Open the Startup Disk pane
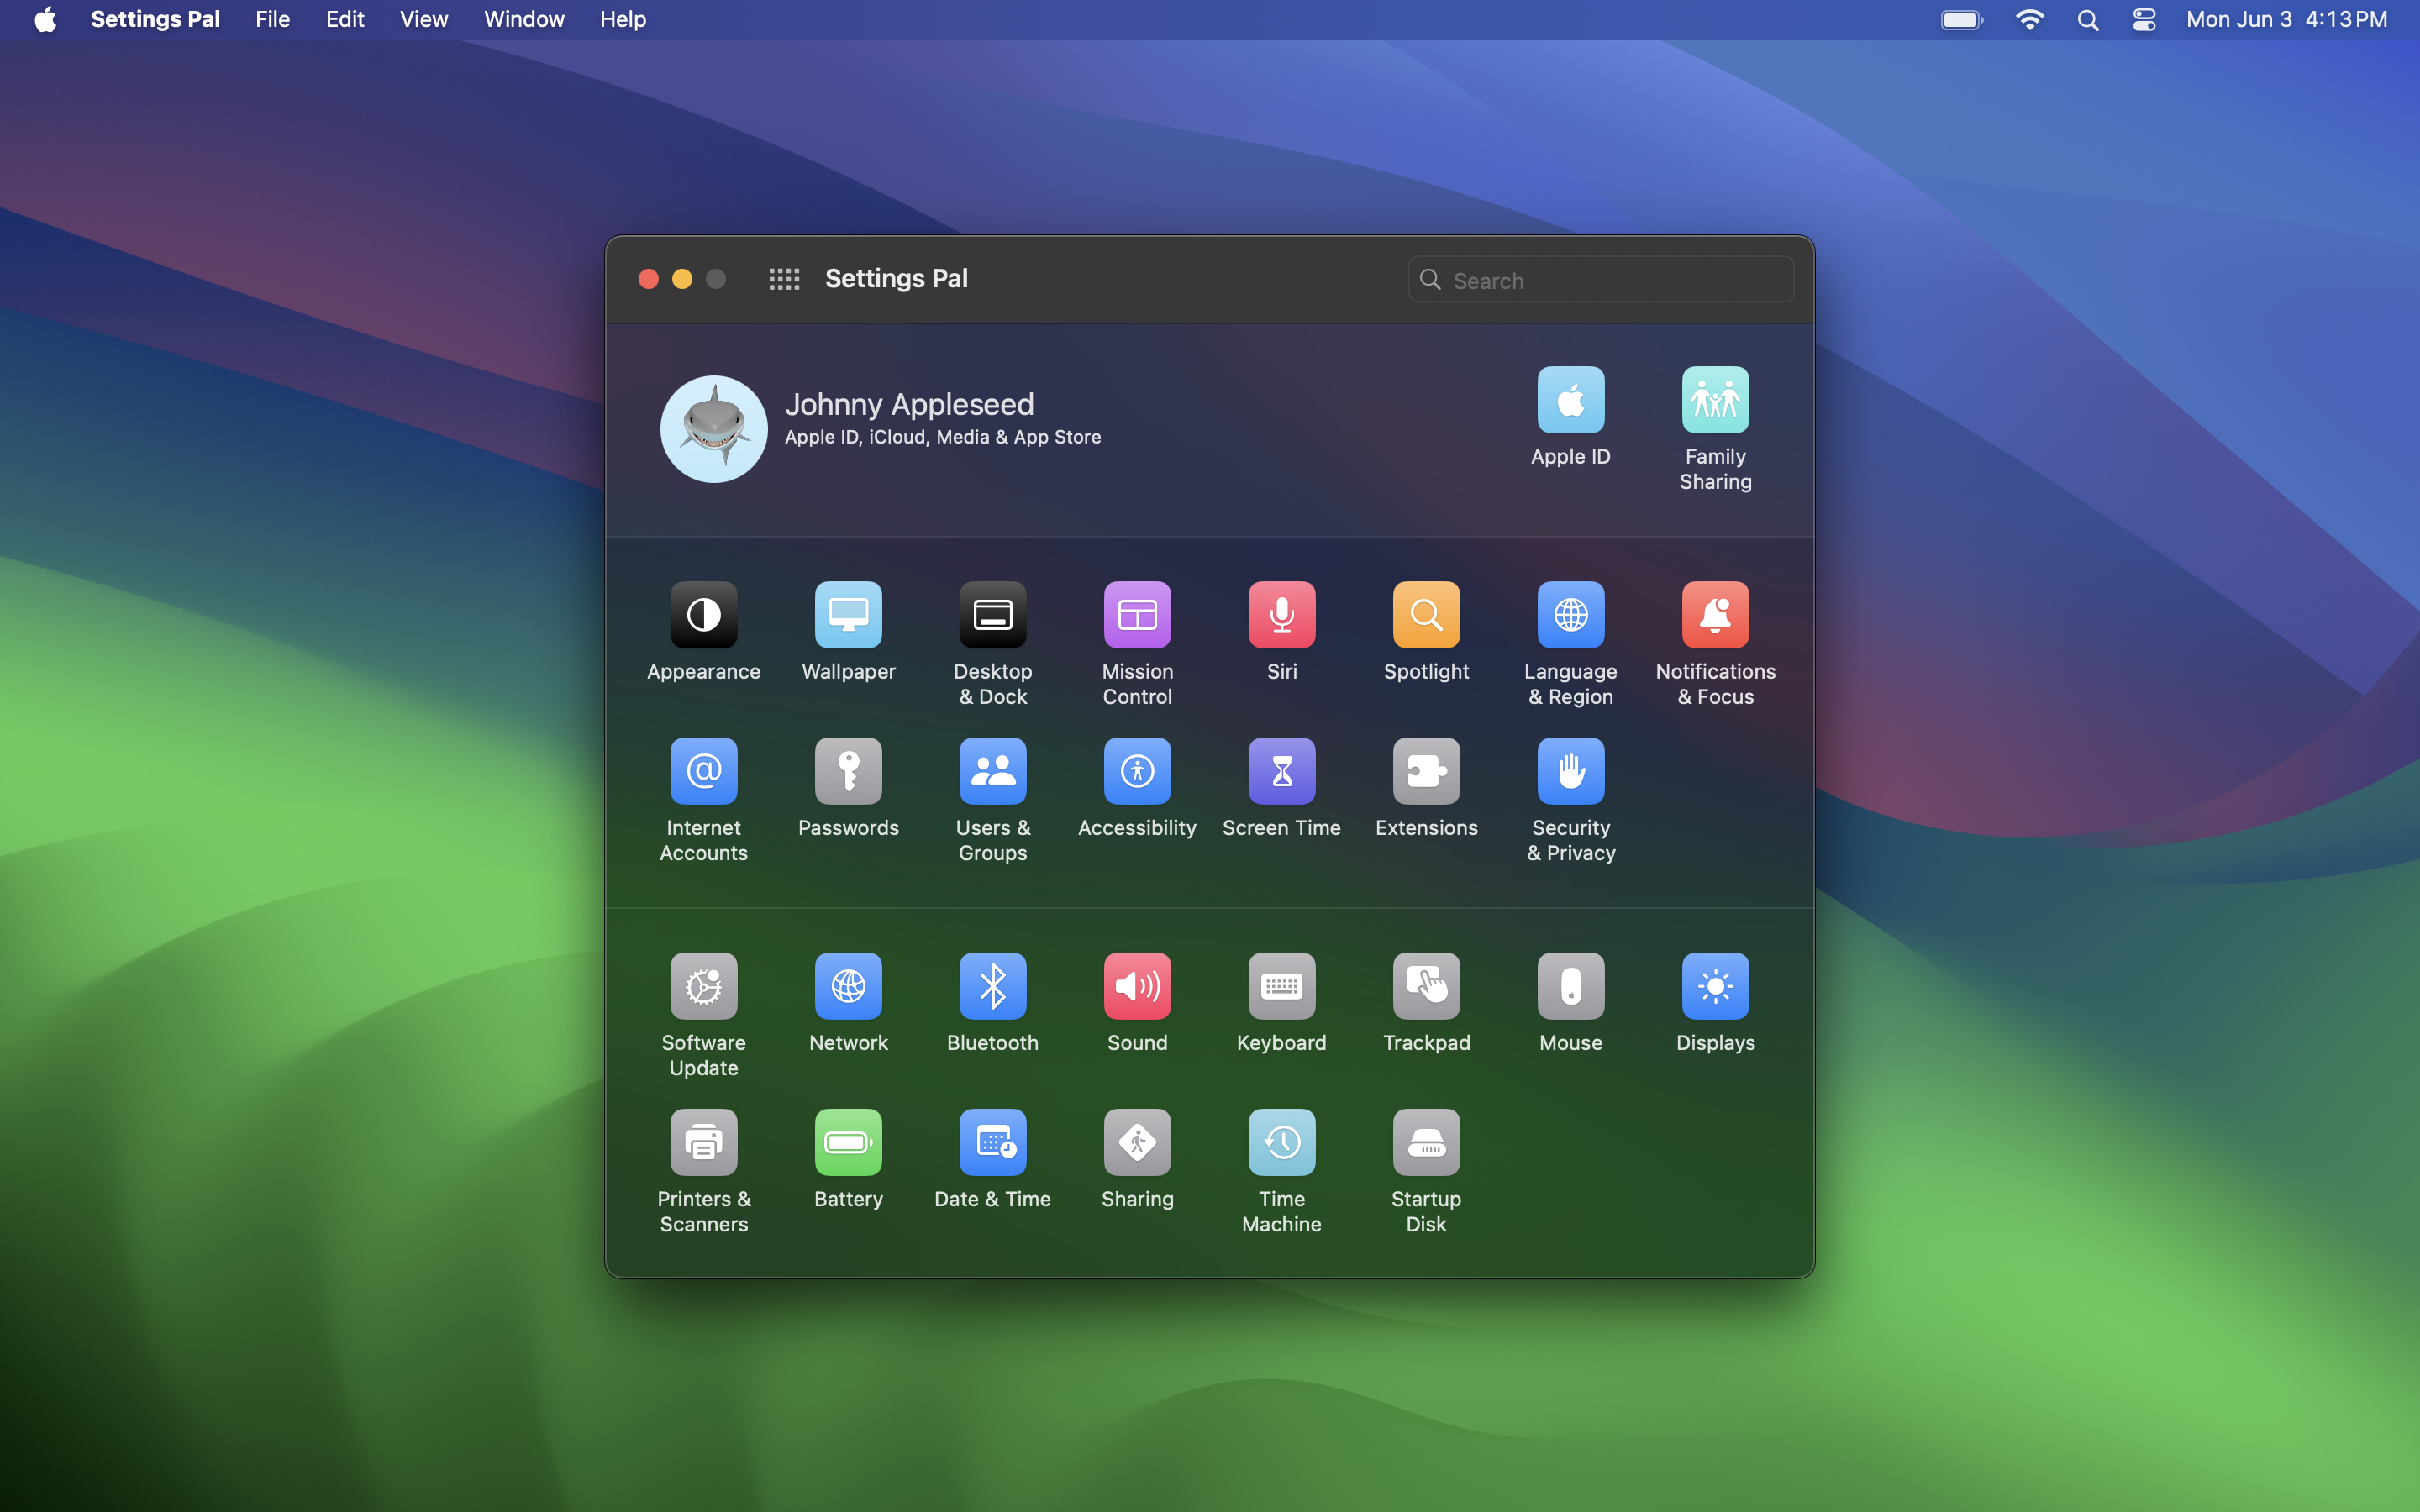The image size is (2420, 1512). coord(1426,1142)
